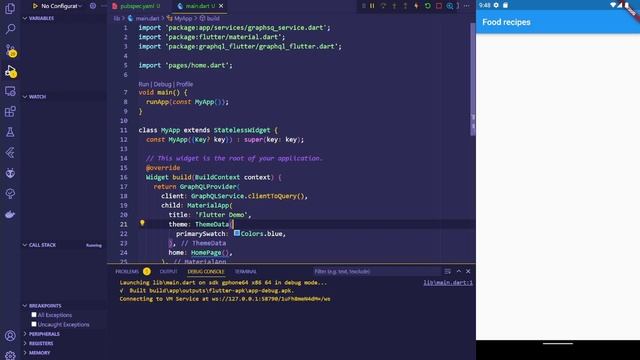Click Step Into in debug toolbar
This screenshot has width=640, height=360.
(x=394, y=6)
